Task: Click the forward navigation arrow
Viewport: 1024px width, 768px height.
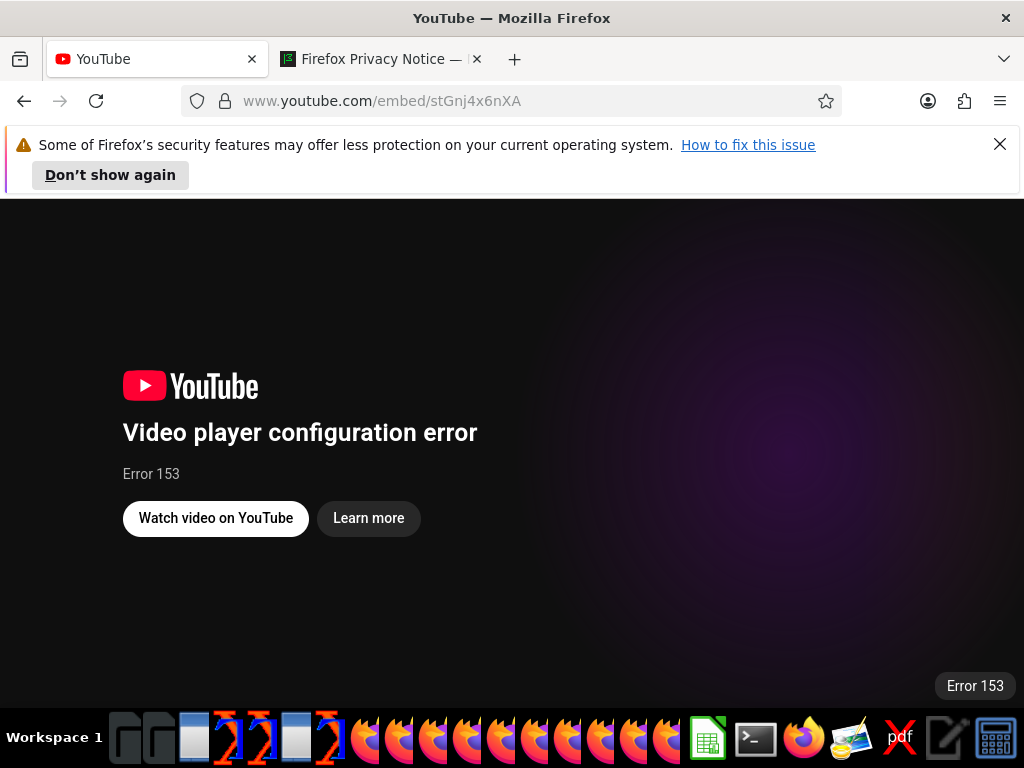Action: coord(60,101)
